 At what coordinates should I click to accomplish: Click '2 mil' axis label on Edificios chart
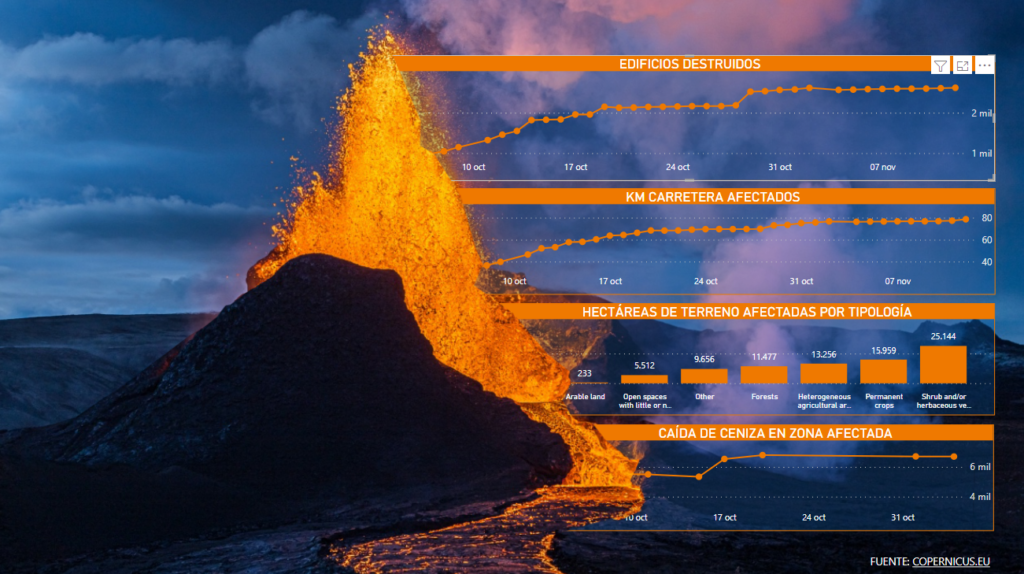[x=981, y=114]
